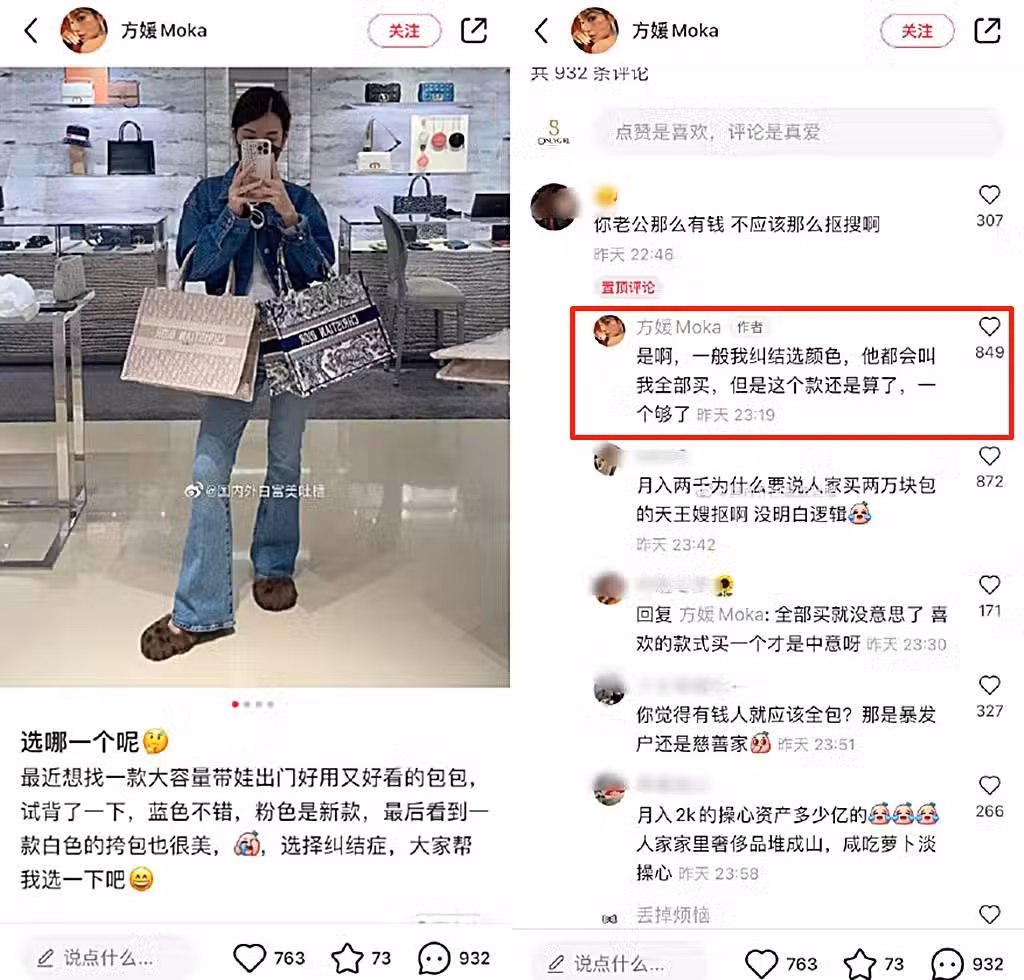
Task: Open the mirror selfie post photo
Action: 255,377
